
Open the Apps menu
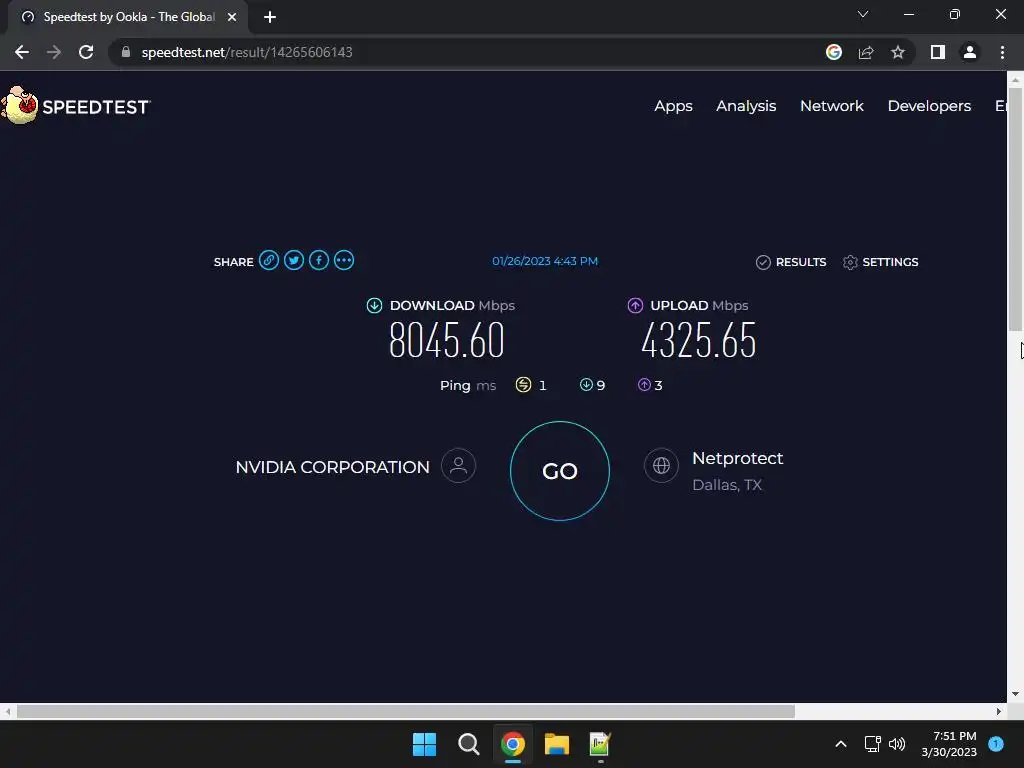[x=673, y=106]
